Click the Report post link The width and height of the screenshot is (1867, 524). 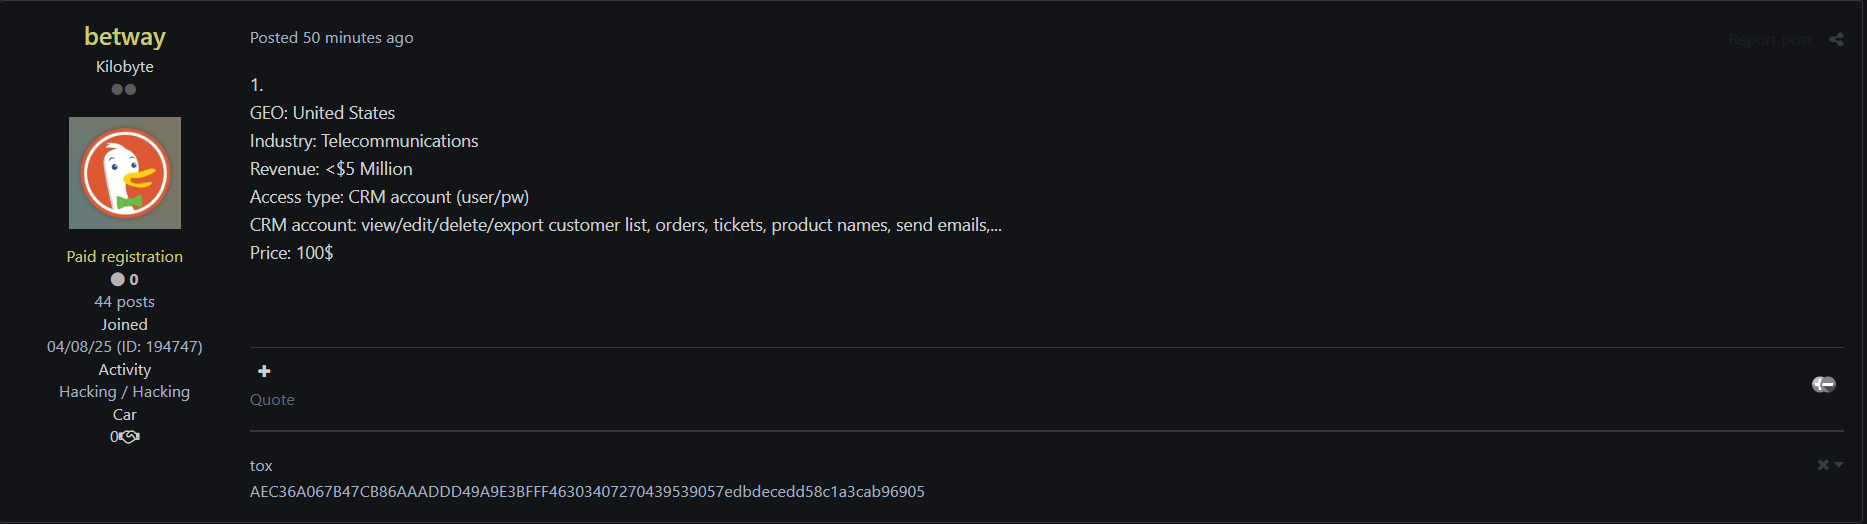click(1770, 40)
